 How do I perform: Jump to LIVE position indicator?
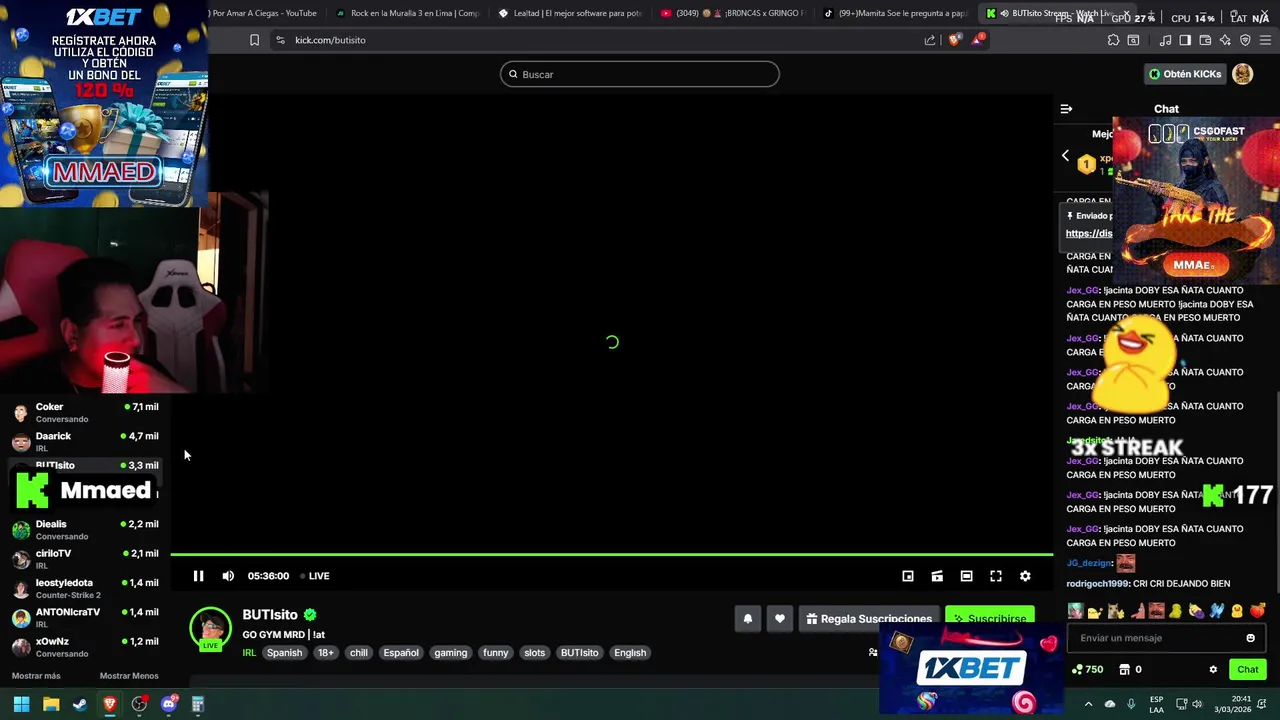pos(315,576)
